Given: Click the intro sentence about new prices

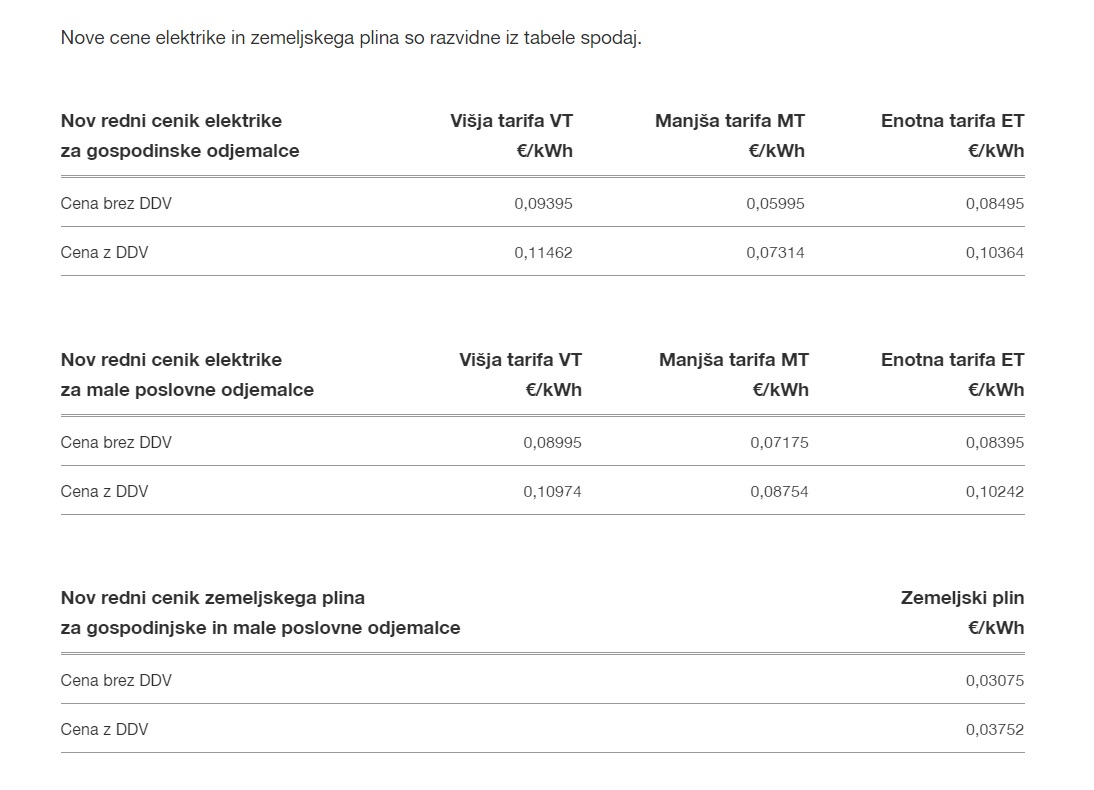Looking at the screenshot, I should click(350, 38).
